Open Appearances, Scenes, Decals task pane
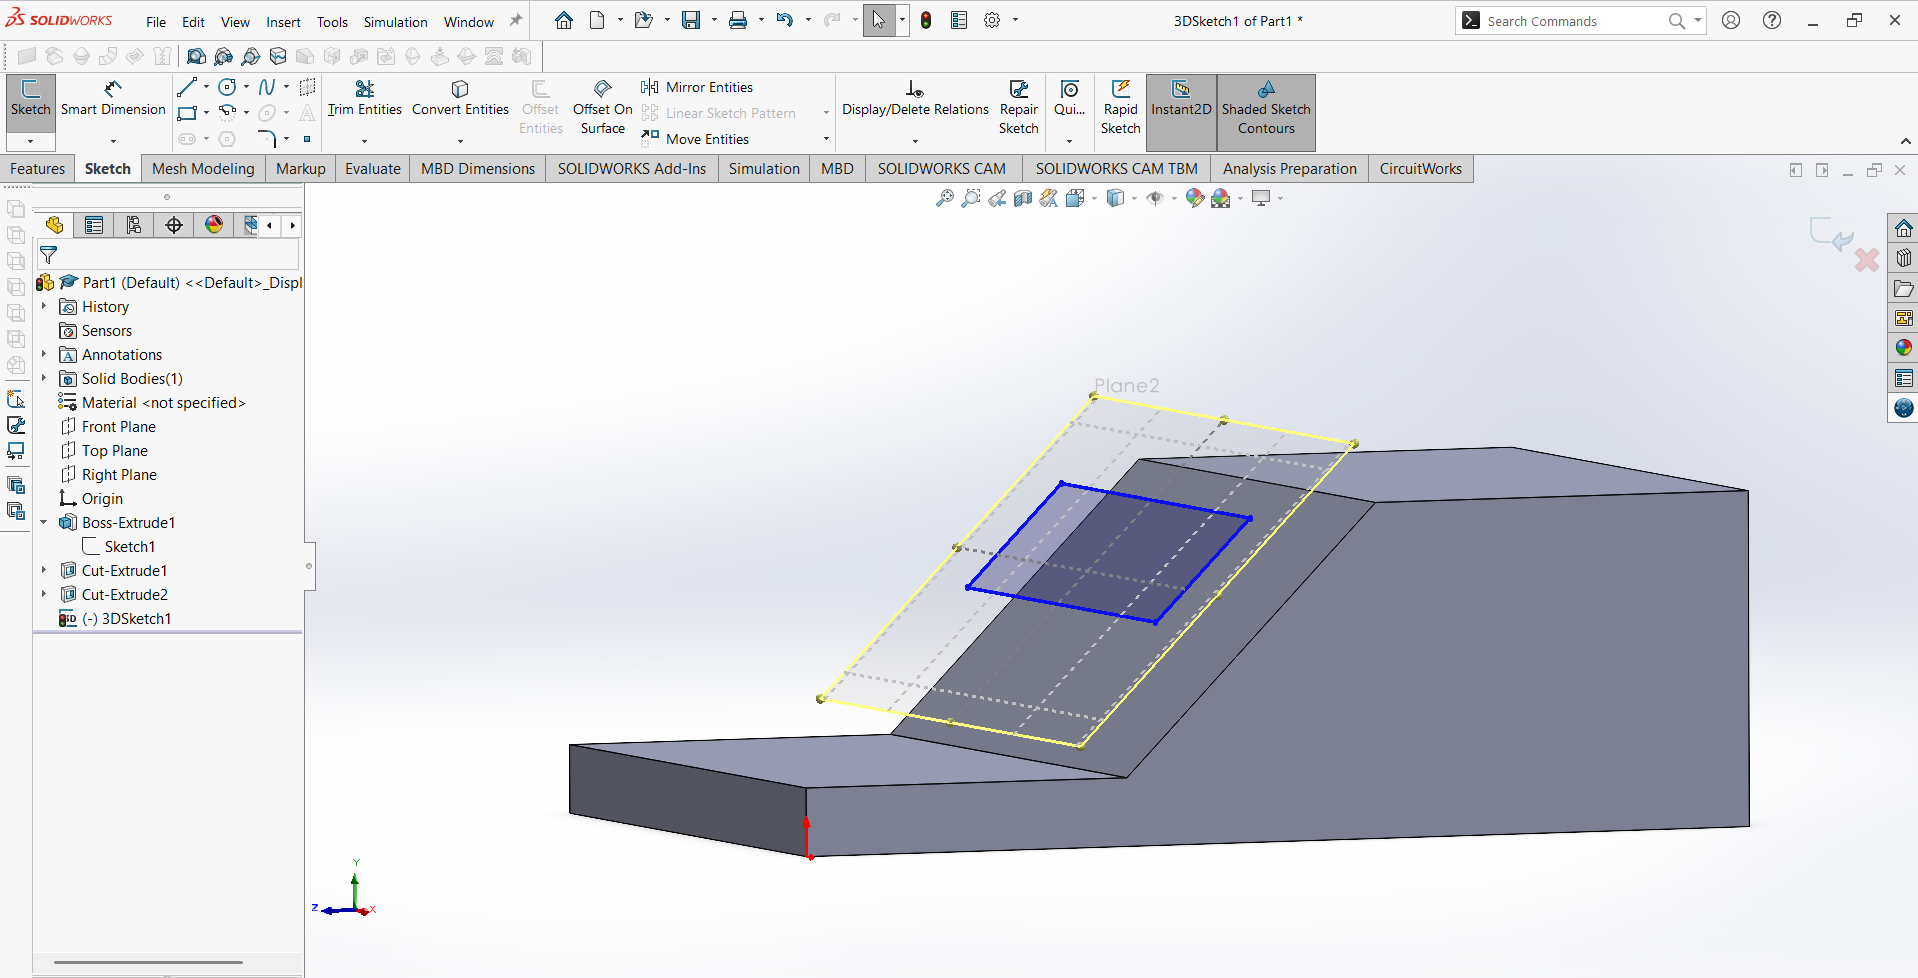Viewport: 1918px width, 978px height. click(1903, 348)
